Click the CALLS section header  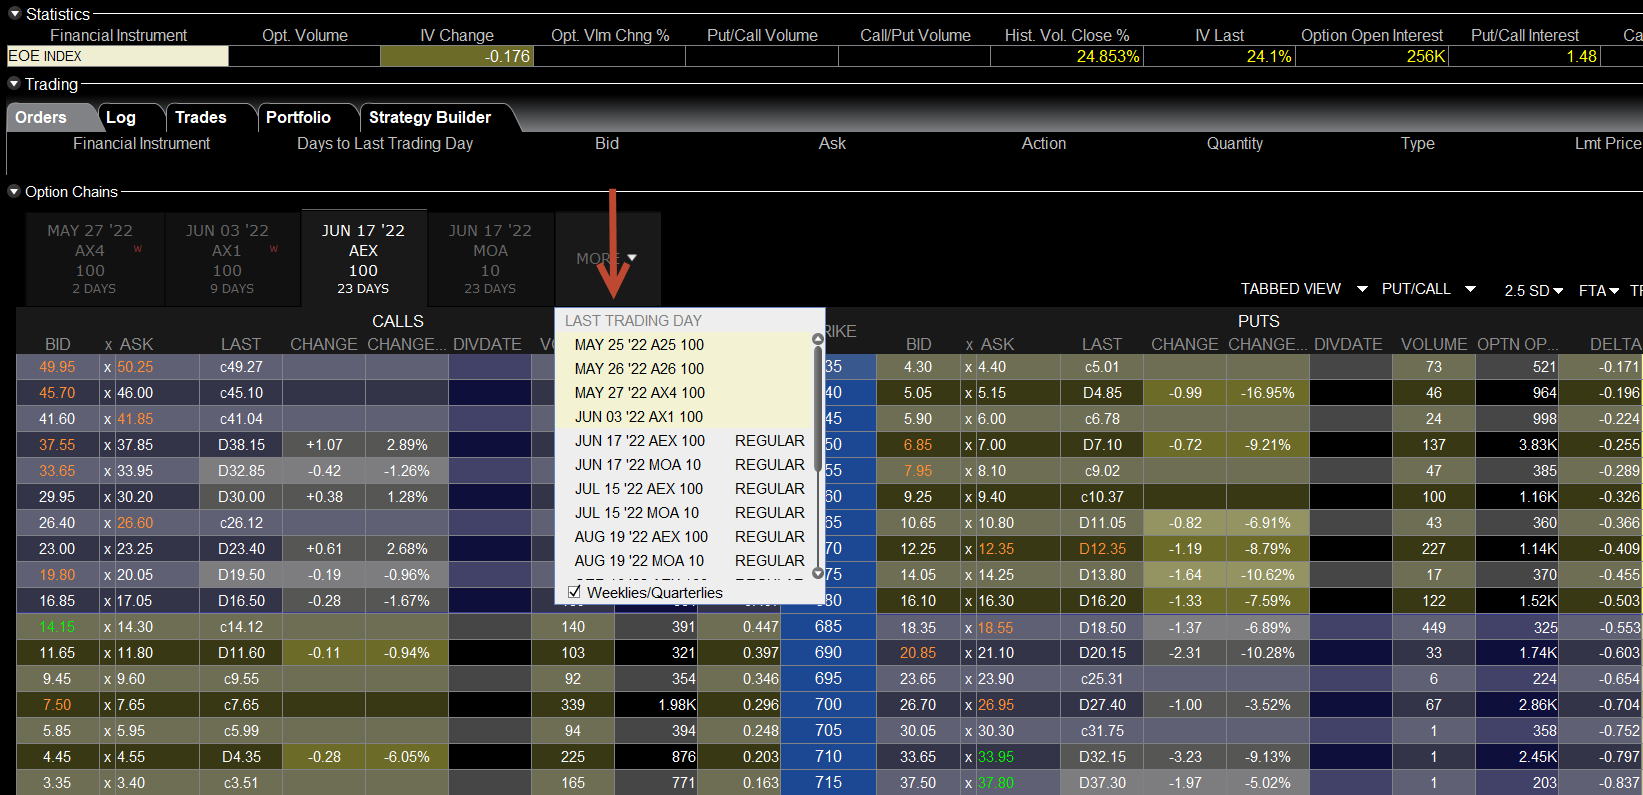398,321
